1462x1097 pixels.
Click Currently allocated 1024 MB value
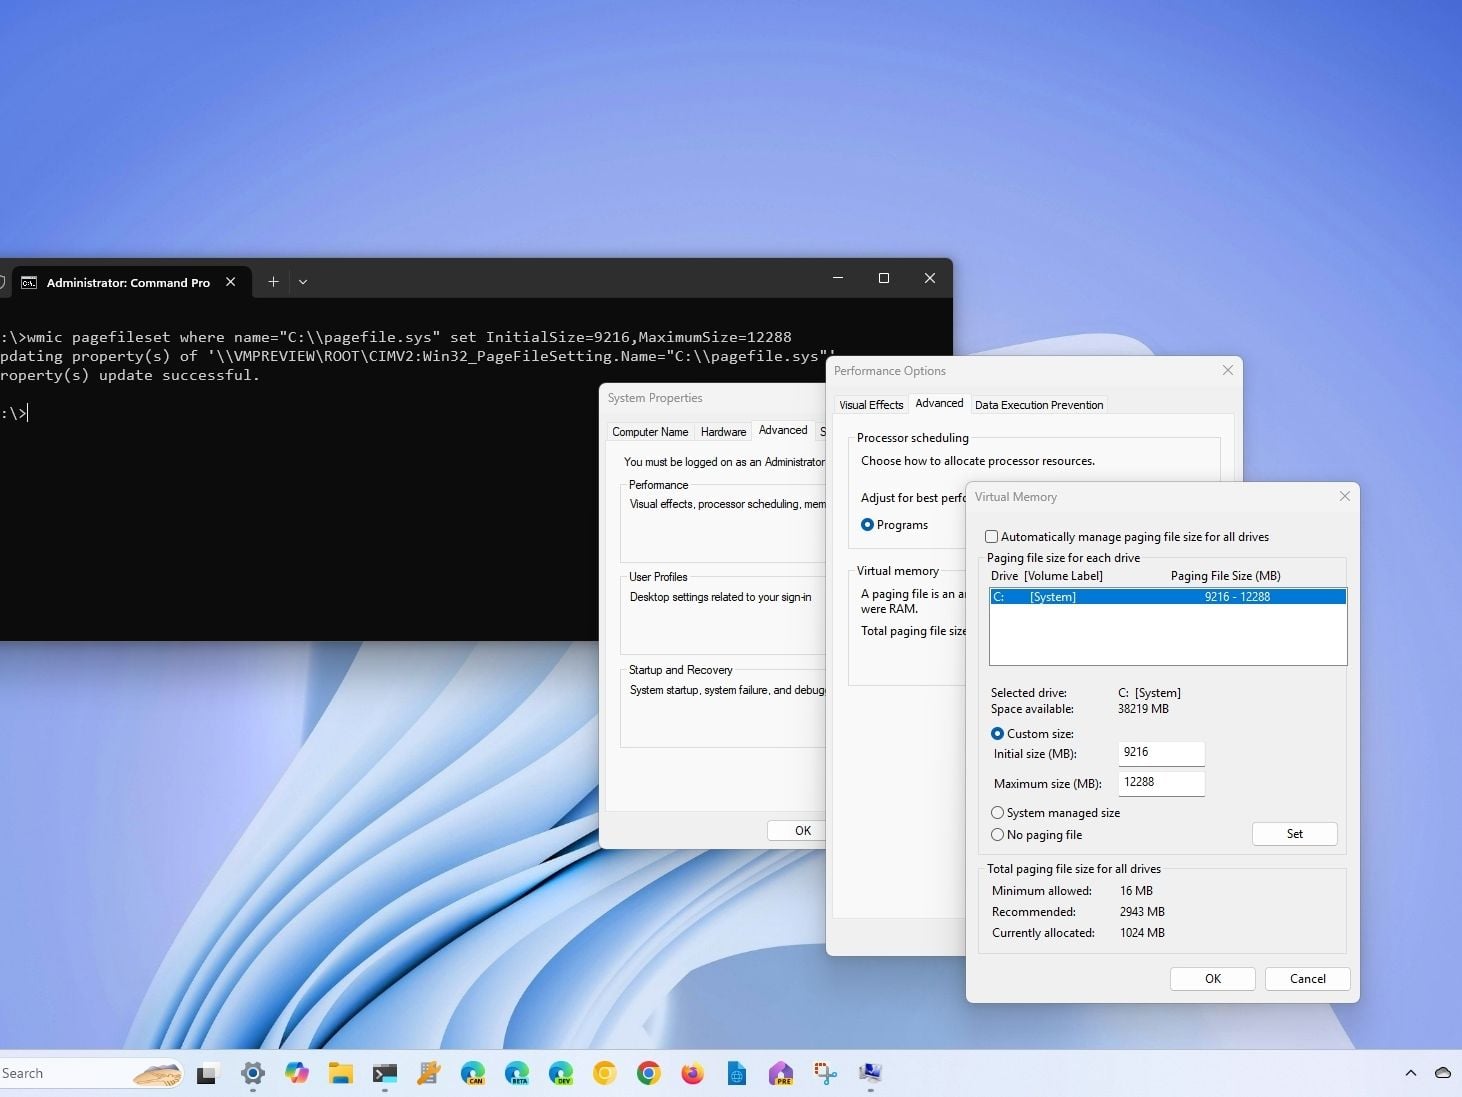tap(1142, 933)
